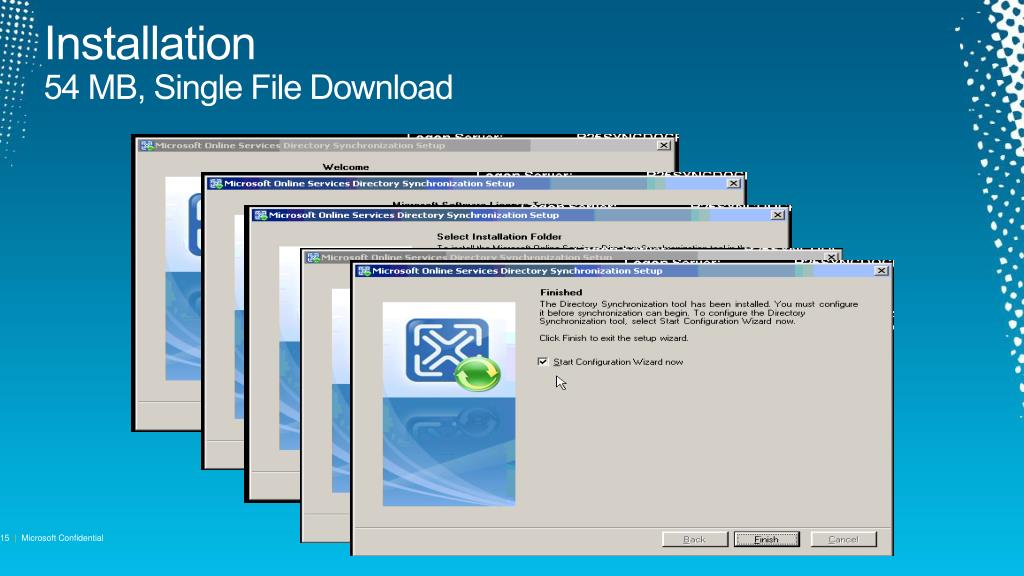Click title bar icon of Select Installation Folder window
The height and width of the screenshot is (576, 1024).
(x=261, y=215)
